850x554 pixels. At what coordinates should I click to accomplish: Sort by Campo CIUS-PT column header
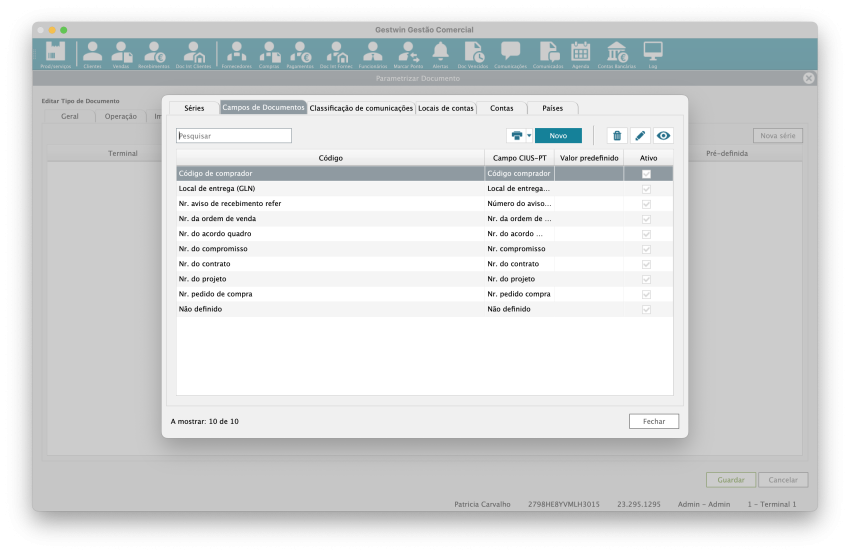coord(519,158)
